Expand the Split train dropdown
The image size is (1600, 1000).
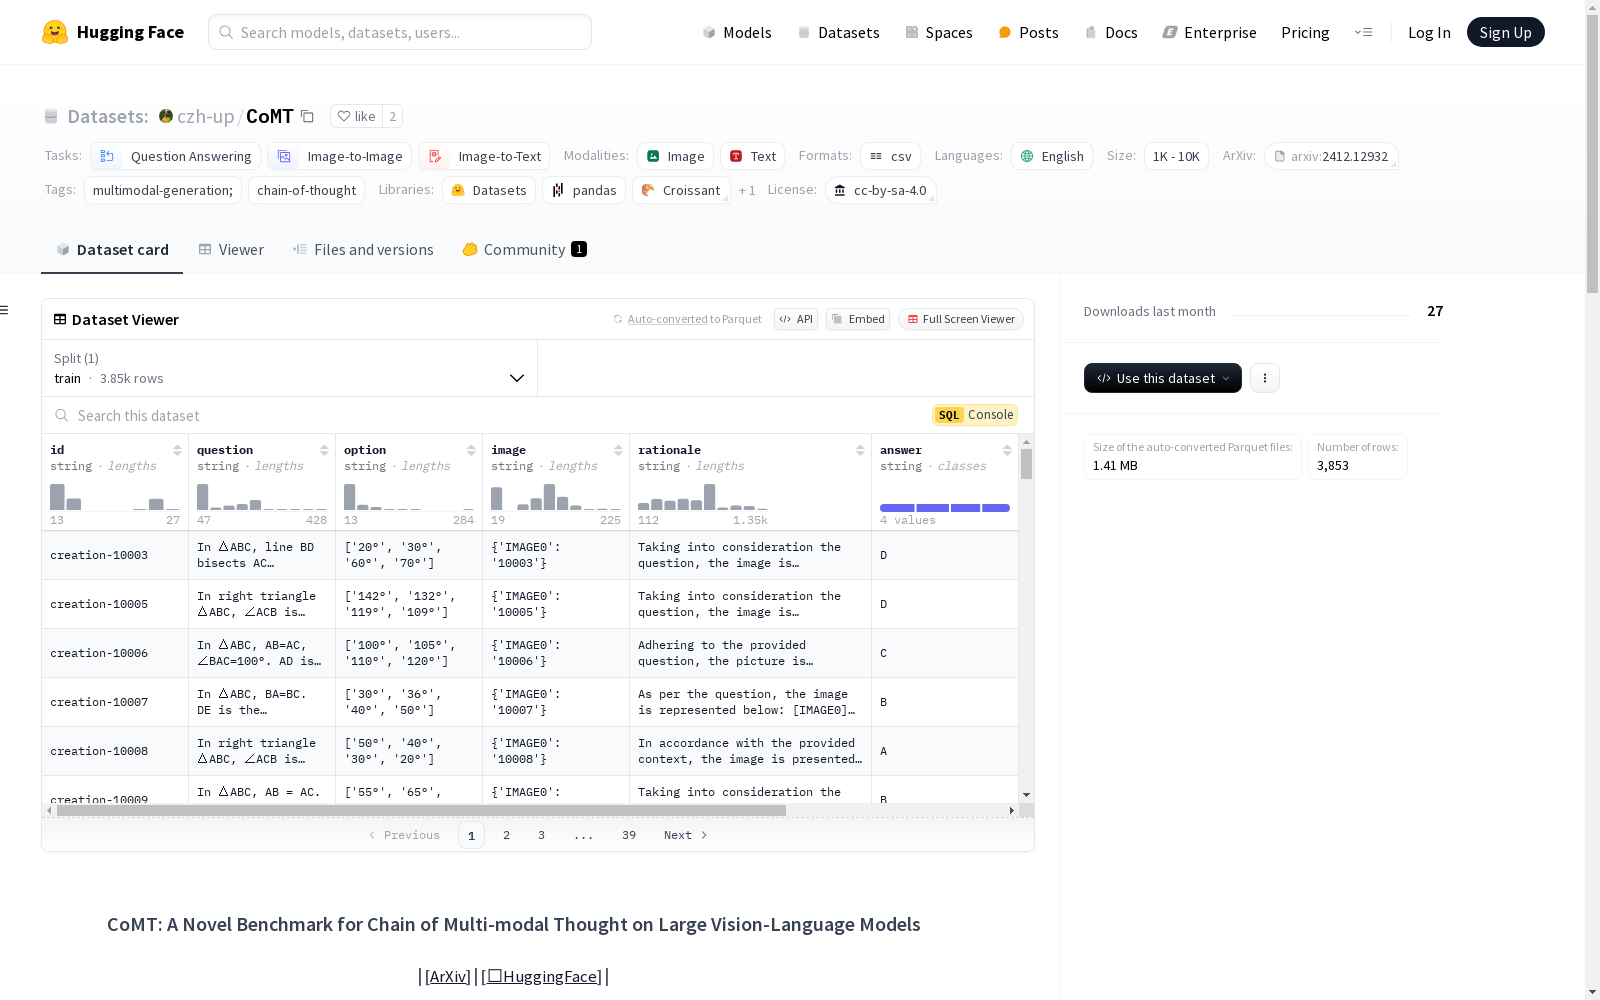tap(289, 368)
